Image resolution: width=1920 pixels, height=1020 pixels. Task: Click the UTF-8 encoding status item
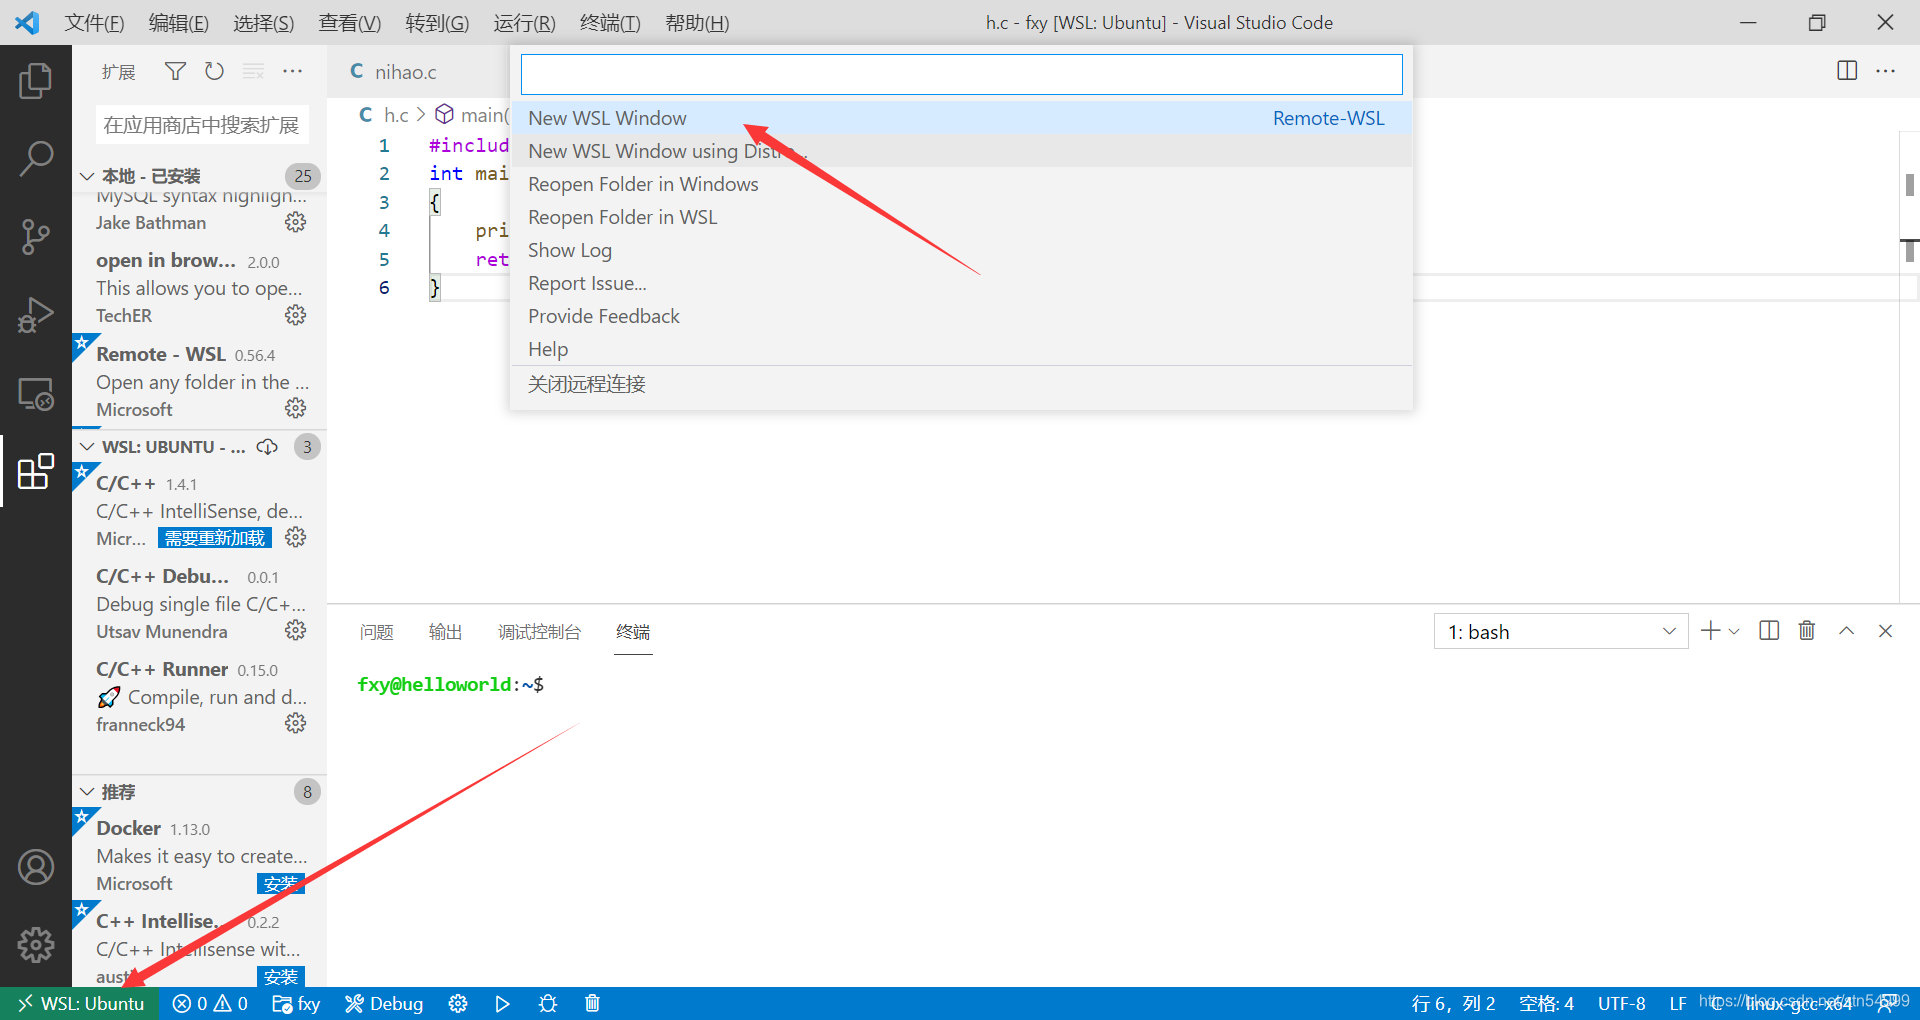pos(1621,1003)
